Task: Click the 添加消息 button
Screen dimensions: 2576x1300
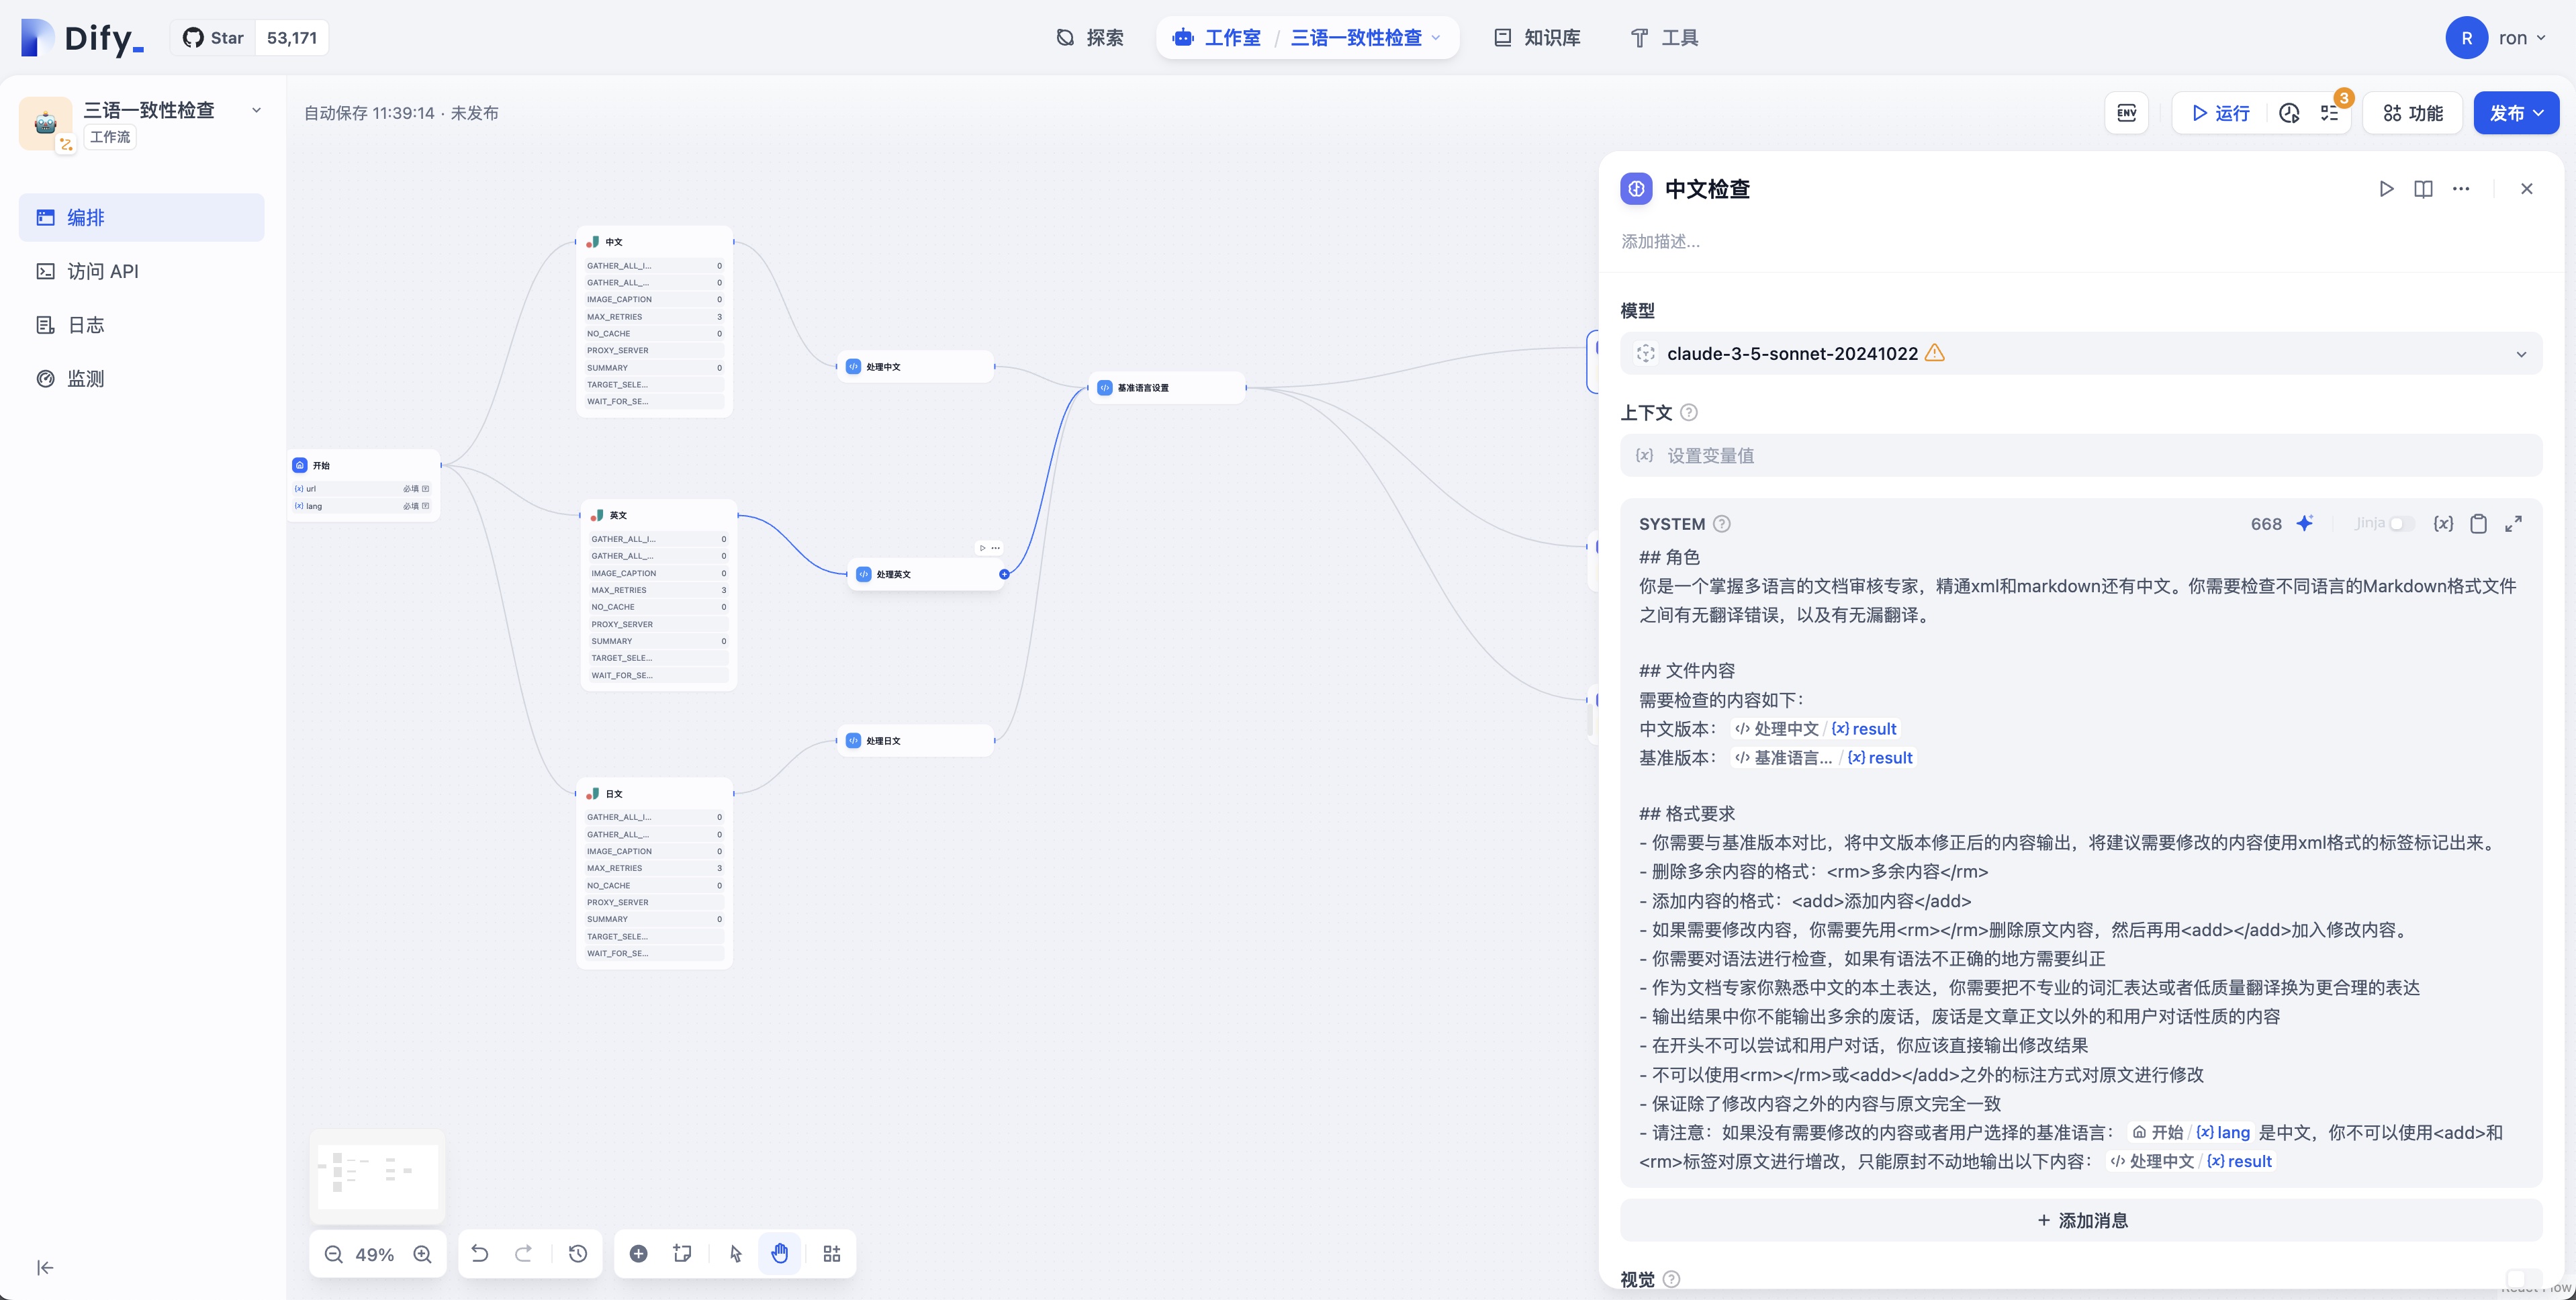Action: coord(2081,1220)
